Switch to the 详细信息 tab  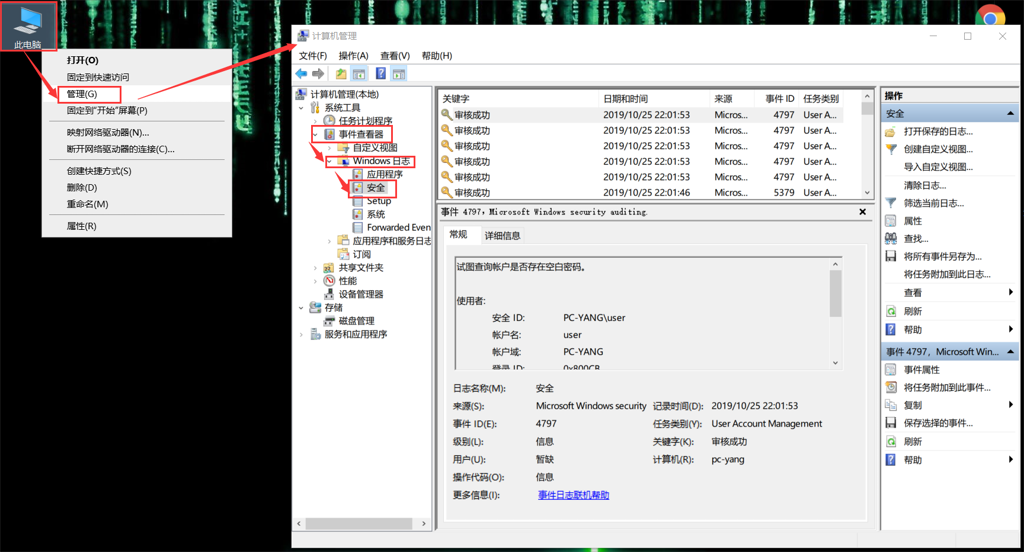coord(502,235)
